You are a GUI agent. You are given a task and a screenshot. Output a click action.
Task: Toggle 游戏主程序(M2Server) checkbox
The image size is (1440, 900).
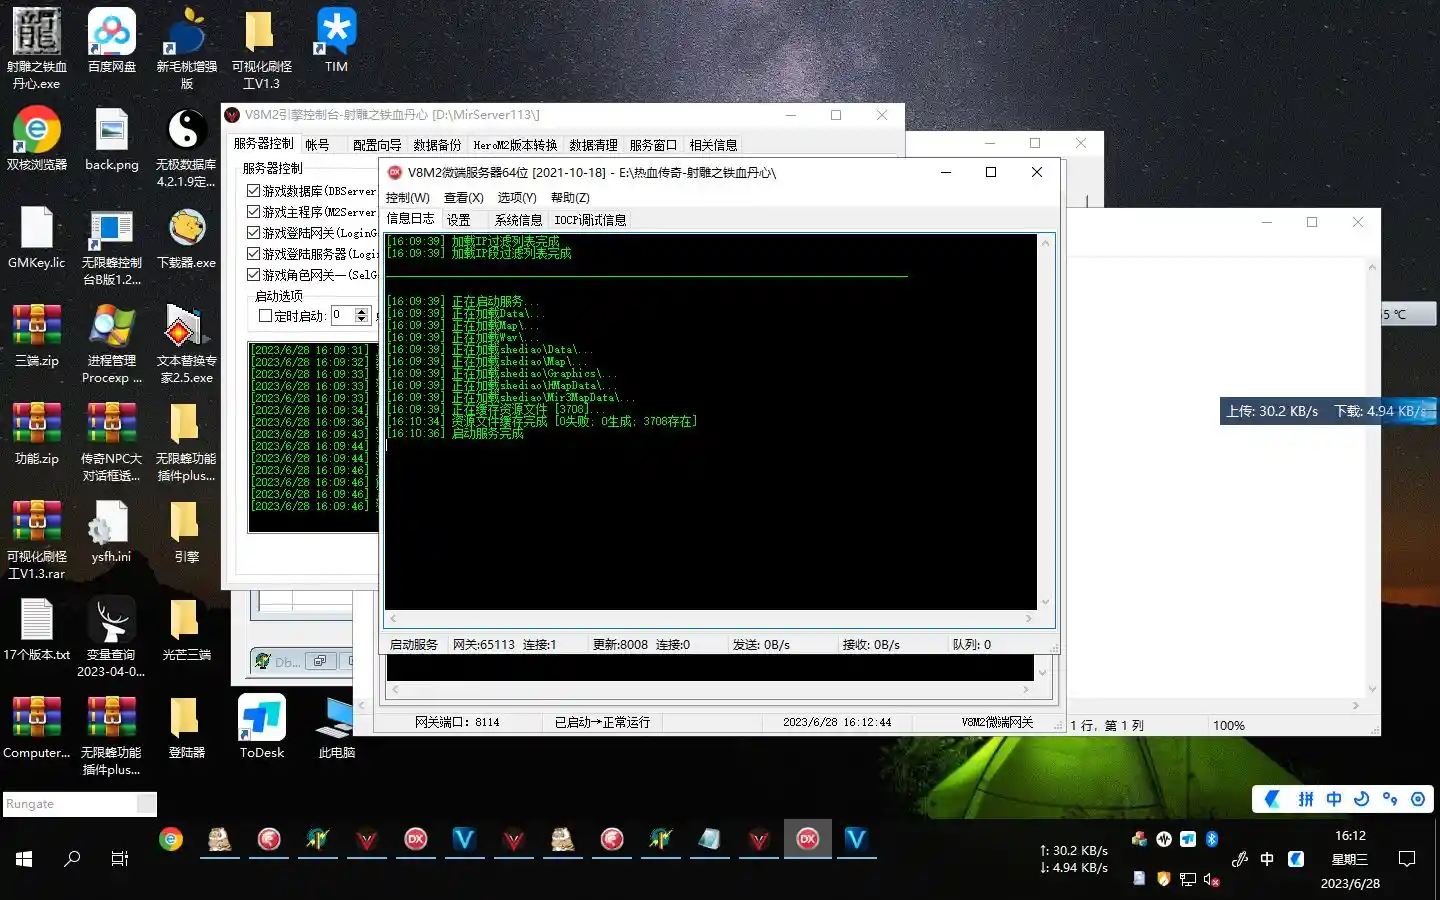254,211
